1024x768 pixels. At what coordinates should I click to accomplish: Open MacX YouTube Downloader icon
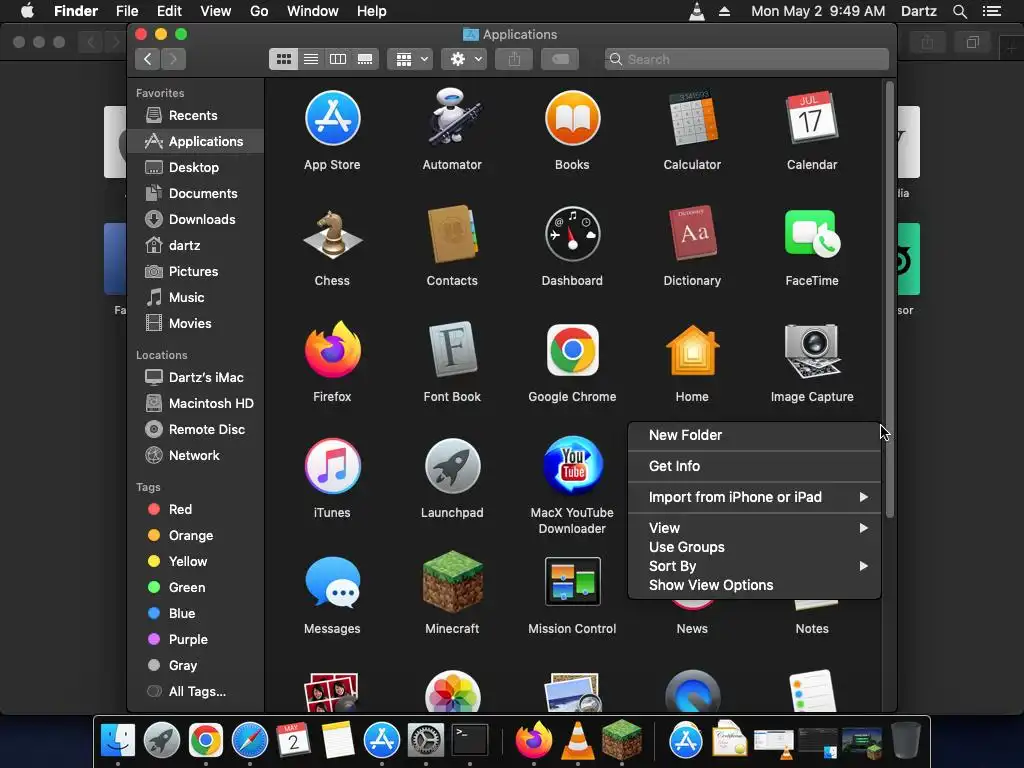click(x=572, y=466)
